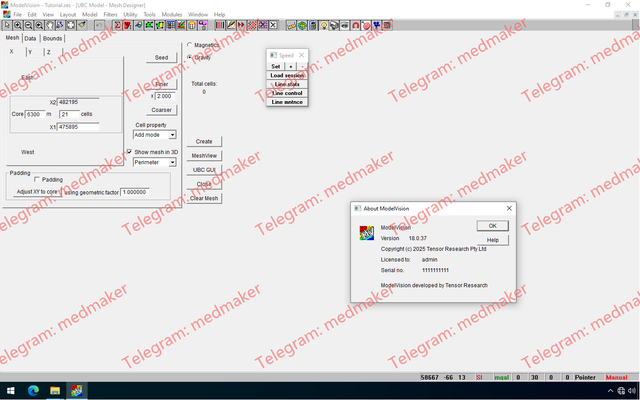
Task: Pick the yellow brush highlighter tool
Action: 81,25
